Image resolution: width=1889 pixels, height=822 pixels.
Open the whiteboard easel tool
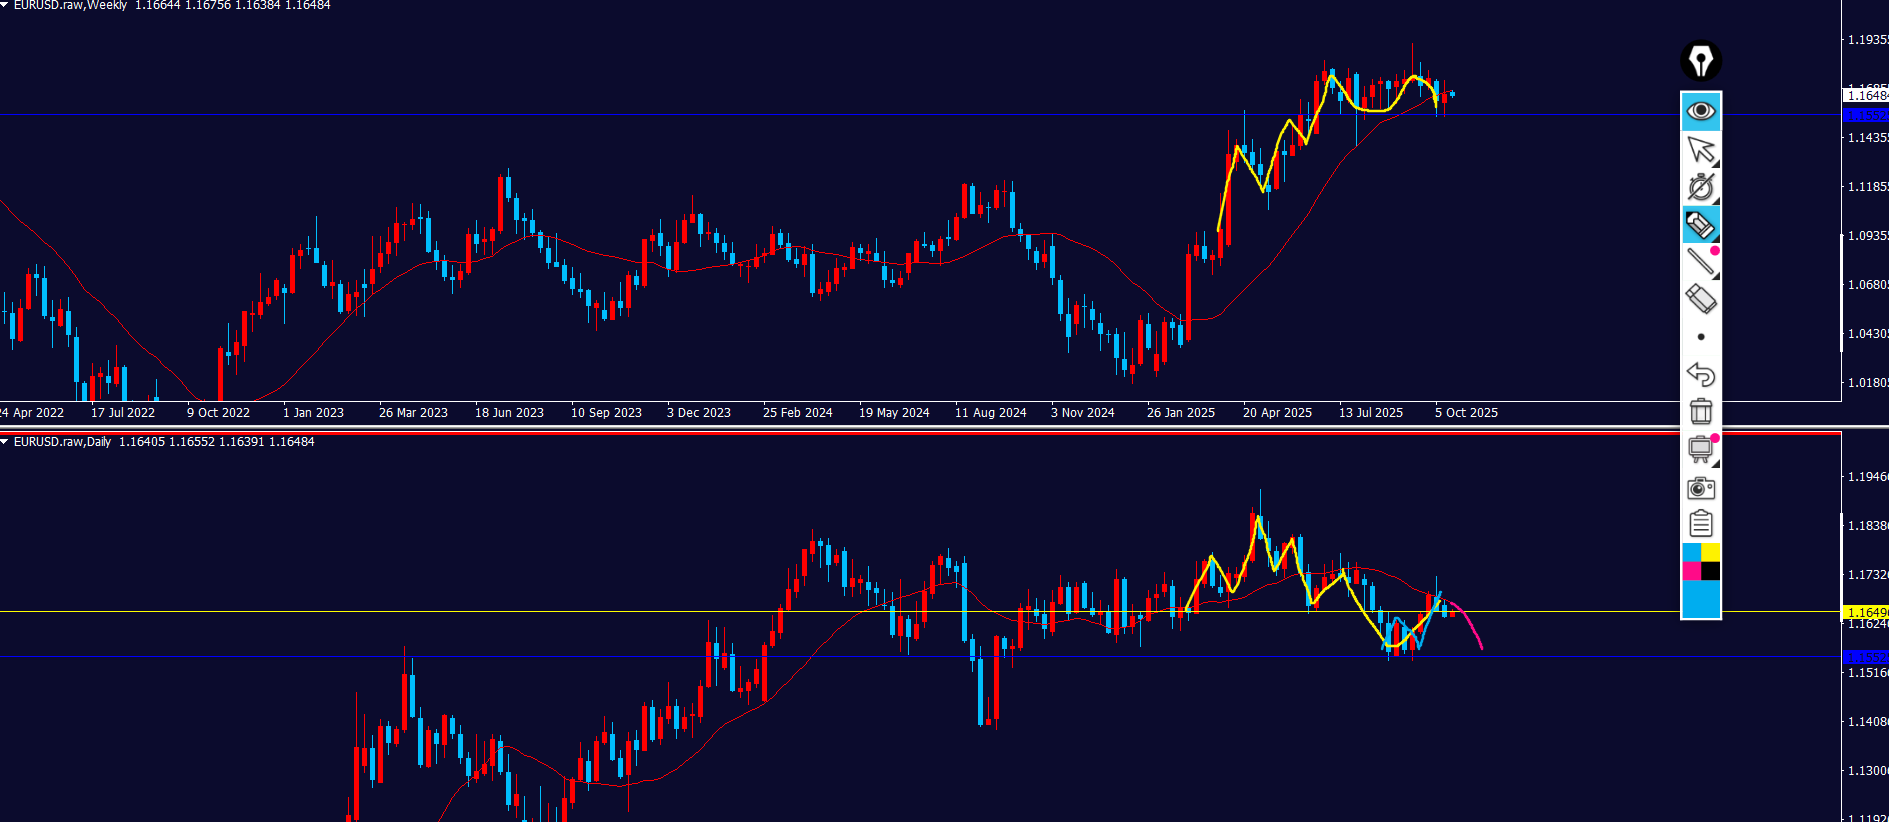pyautogui.click(x=1700, y=449)
